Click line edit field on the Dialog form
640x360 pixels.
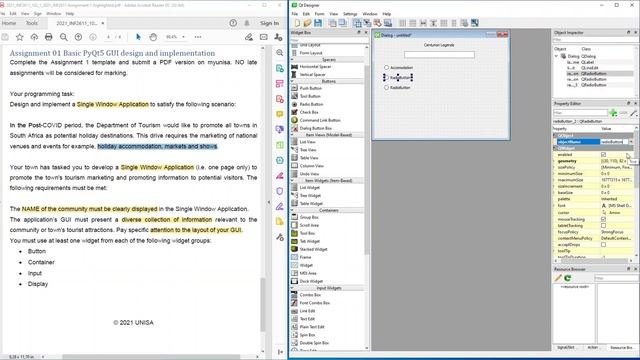pyautogui.click(x=439, y=55)
